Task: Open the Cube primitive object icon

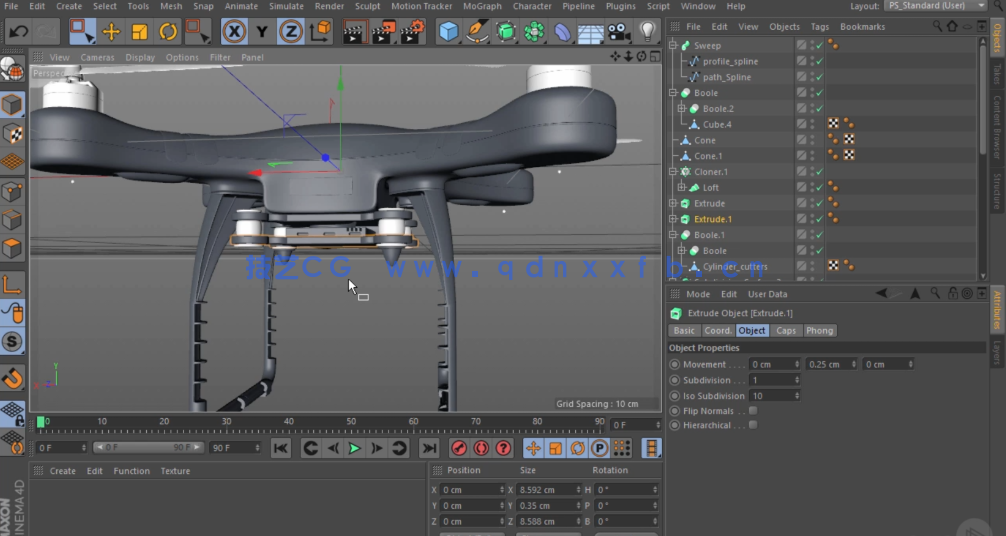Action: pos(449,32)
